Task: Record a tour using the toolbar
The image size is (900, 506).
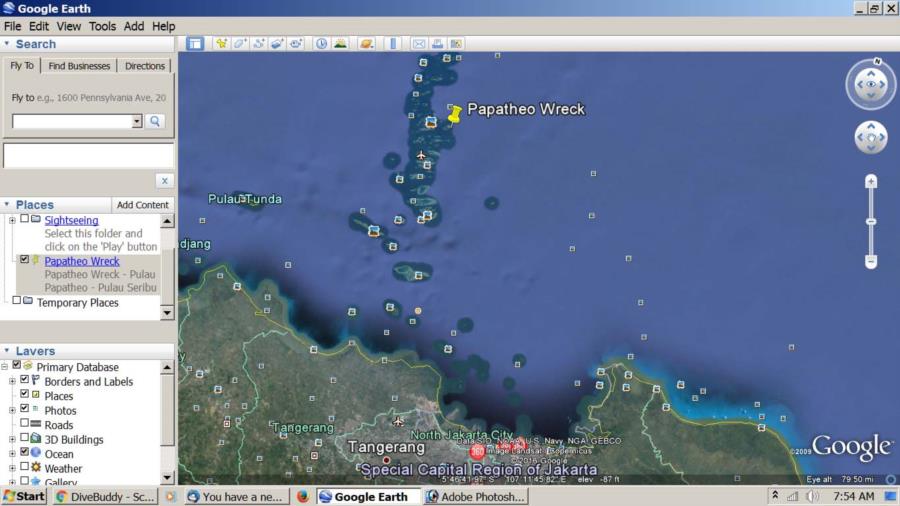Action: click(x=296, y=44)
